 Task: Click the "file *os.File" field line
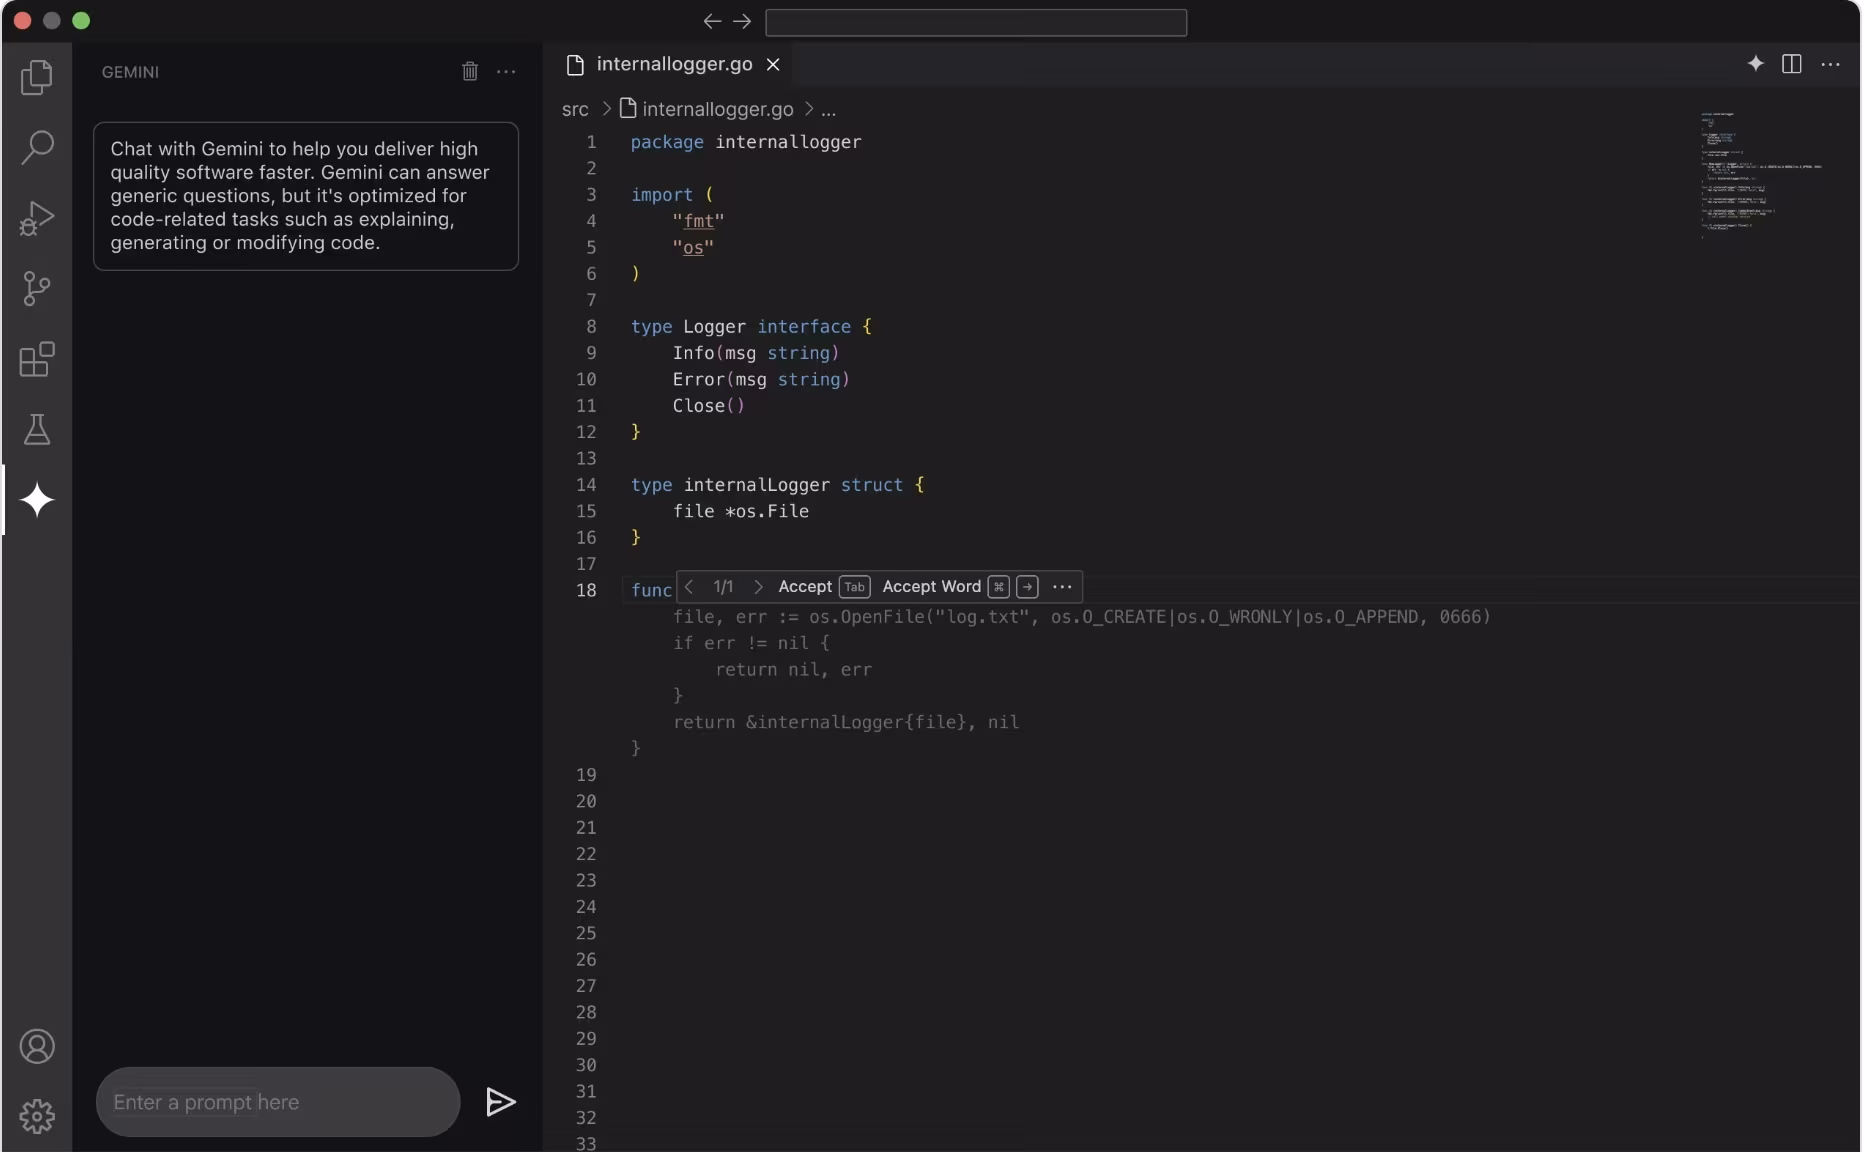tap(741, 511)
